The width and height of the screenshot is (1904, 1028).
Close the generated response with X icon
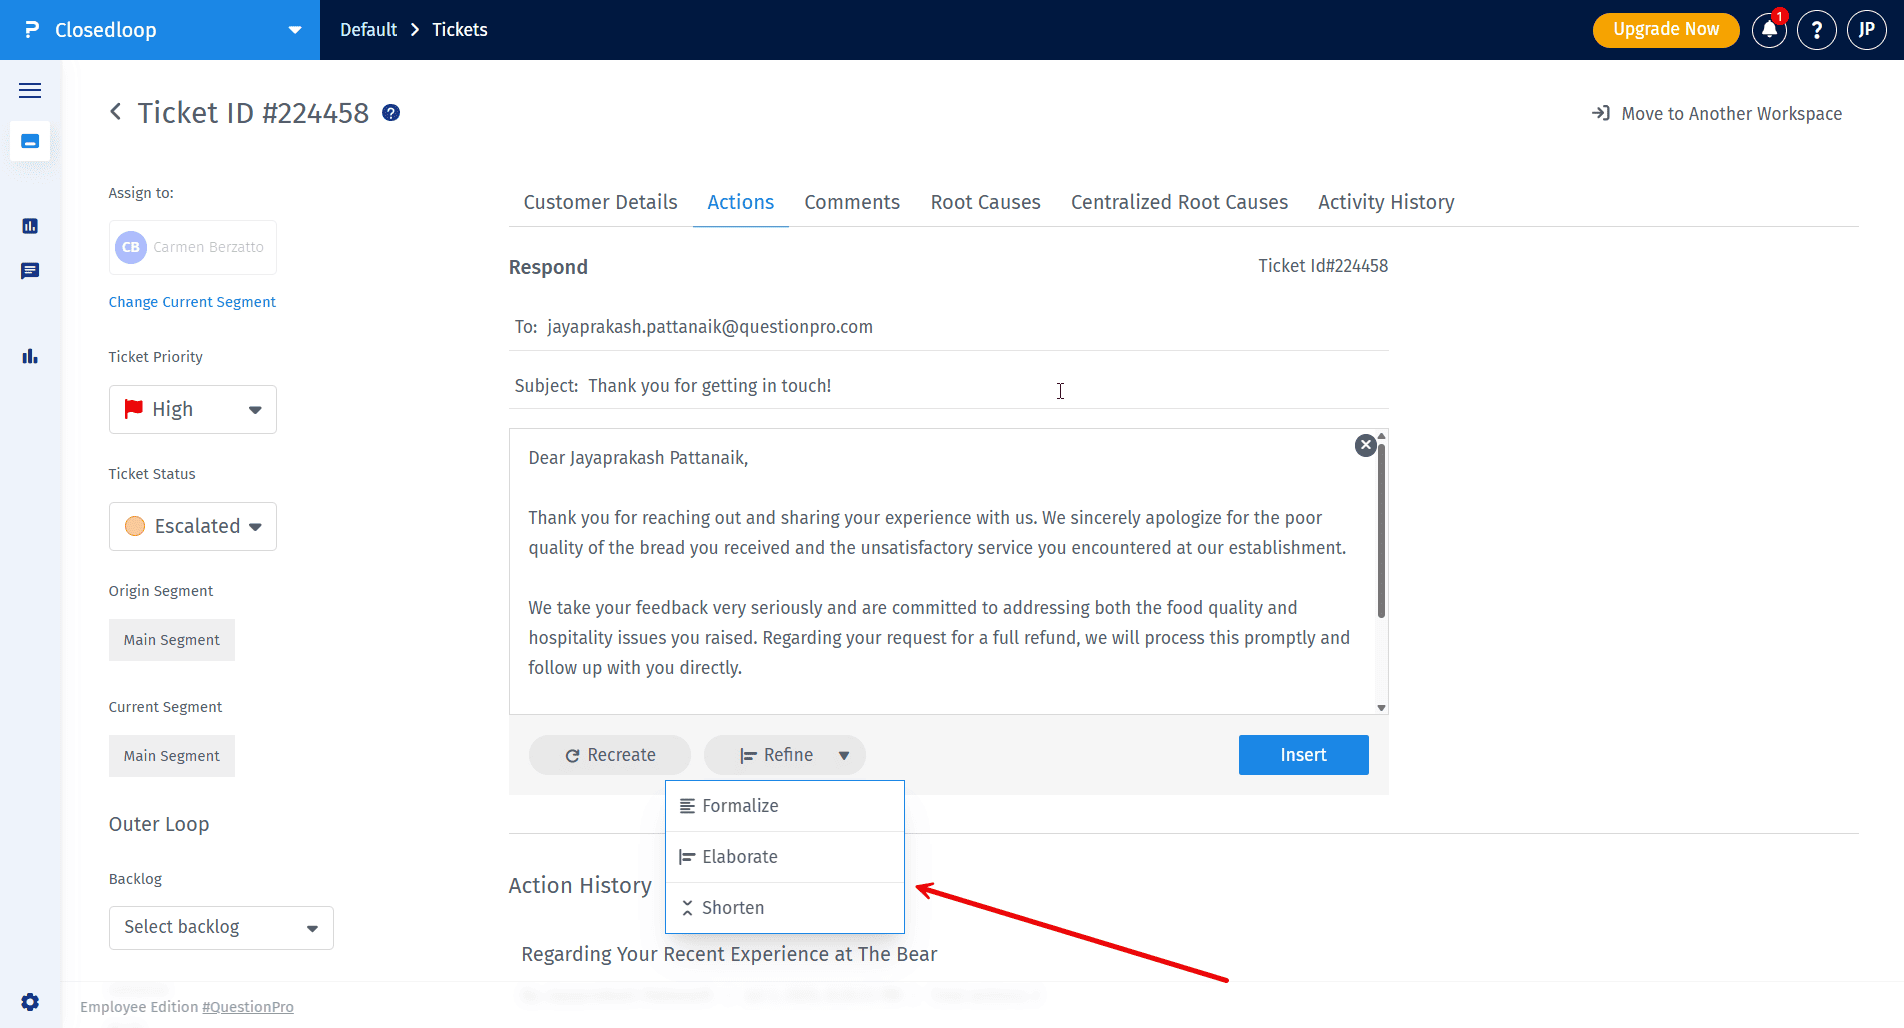(x=1365, y=446)
